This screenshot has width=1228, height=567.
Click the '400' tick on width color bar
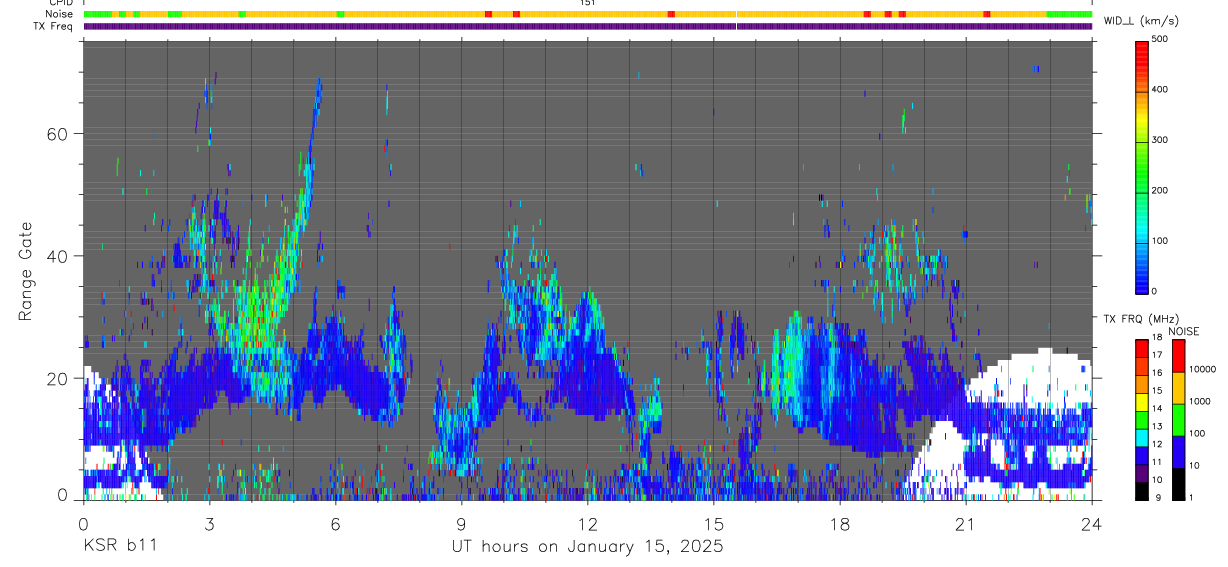coord(1160,90)
